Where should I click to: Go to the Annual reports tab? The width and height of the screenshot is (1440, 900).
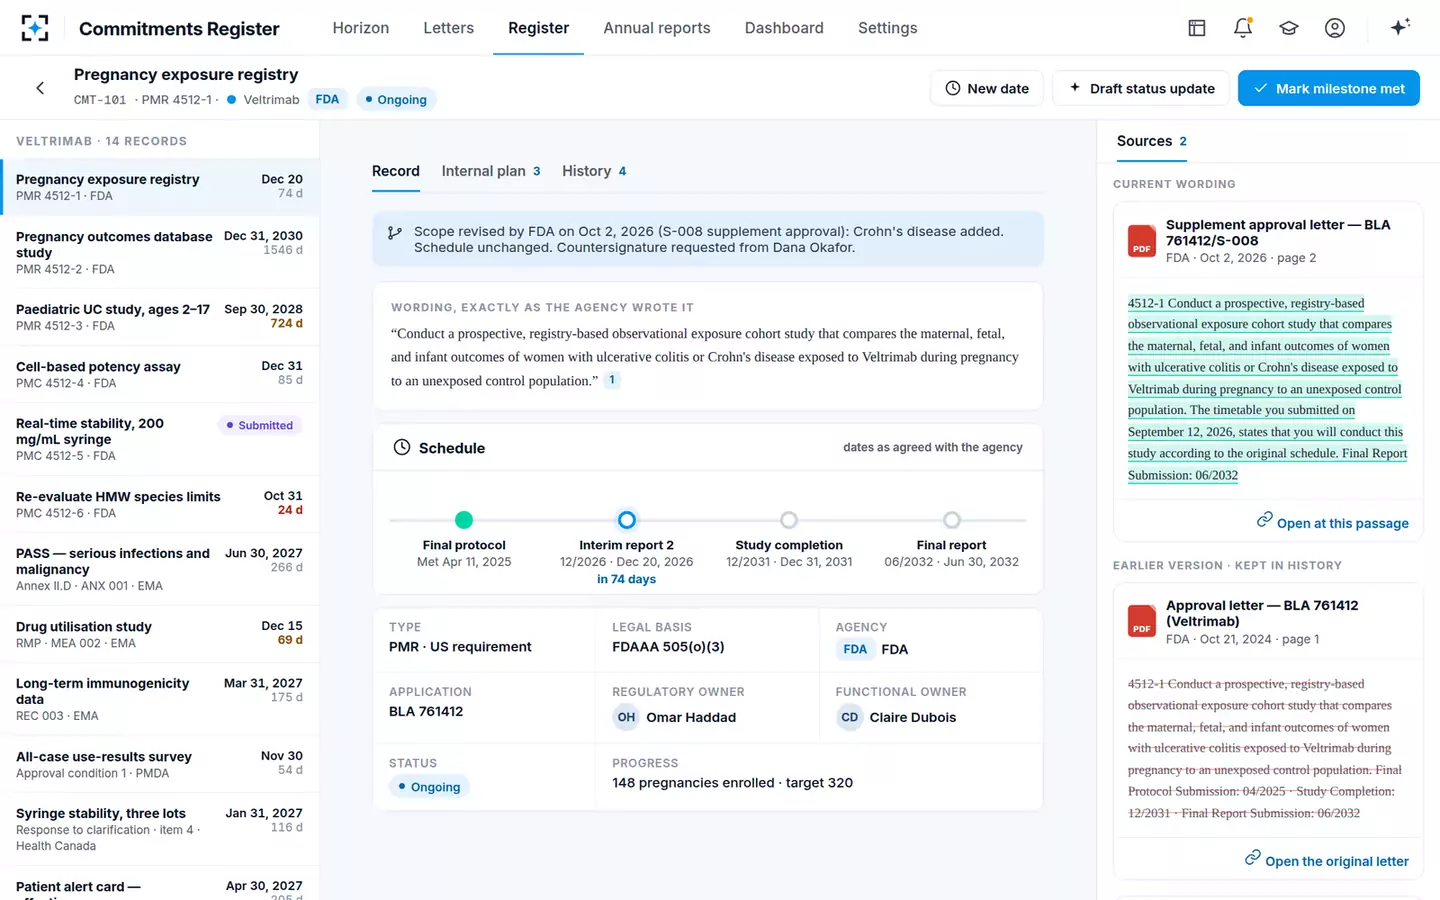click(657, 28)
